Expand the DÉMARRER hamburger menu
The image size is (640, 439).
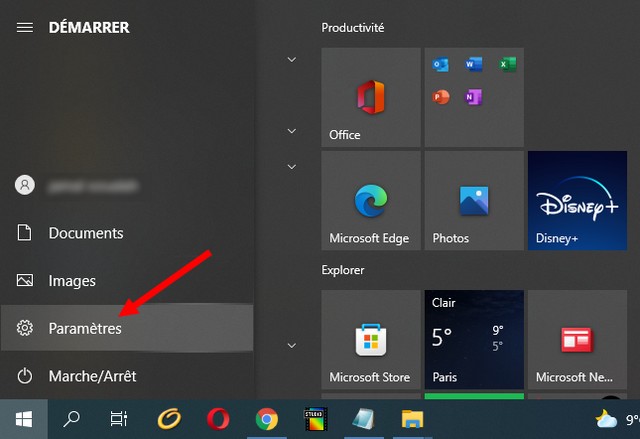pyautogui.click(x=25, y=27)
